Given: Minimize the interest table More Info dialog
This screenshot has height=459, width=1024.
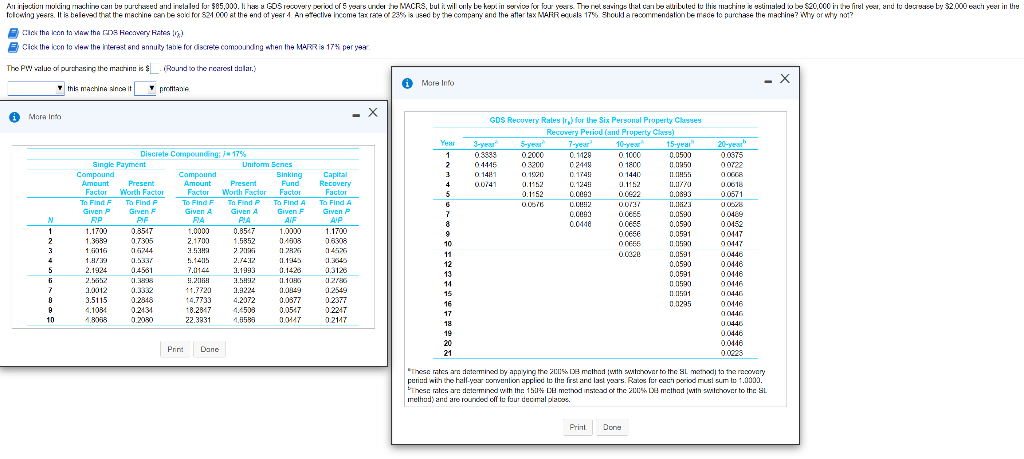Looking at the screenshot, I should coord(356,117).
